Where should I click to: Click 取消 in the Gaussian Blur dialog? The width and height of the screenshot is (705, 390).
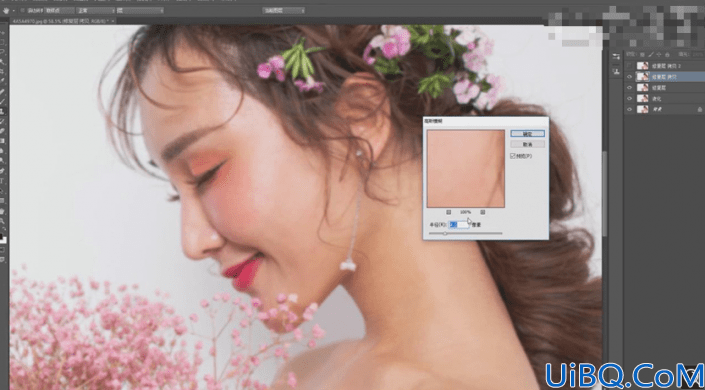(527, 144)
